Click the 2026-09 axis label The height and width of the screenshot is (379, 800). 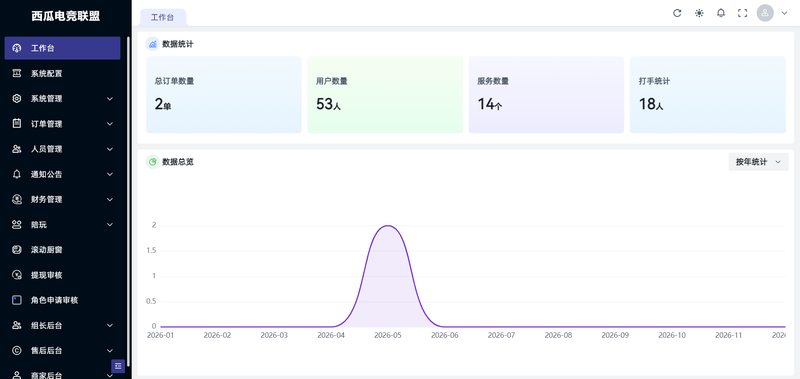click(x=615, y=335)
